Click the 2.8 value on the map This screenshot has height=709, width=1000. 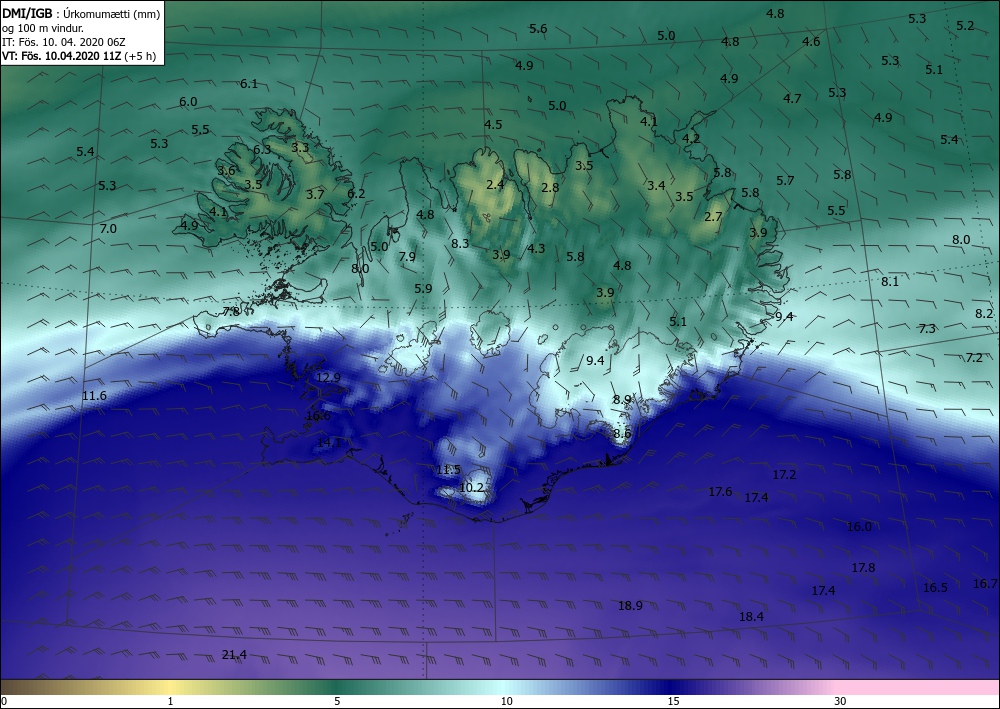550,187
